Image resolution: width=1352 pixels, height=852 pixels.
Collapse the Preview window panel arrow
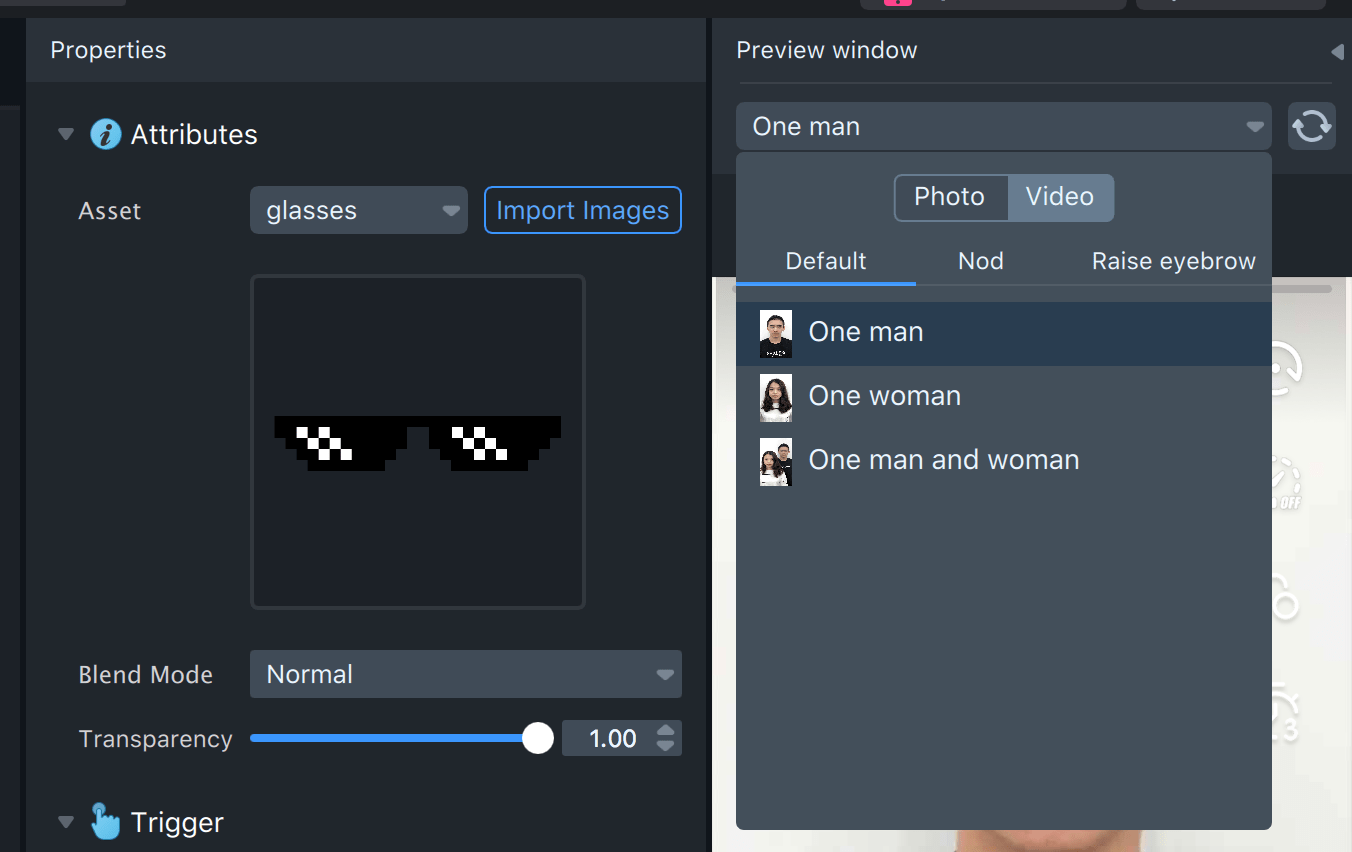[x=1337, y=51]
